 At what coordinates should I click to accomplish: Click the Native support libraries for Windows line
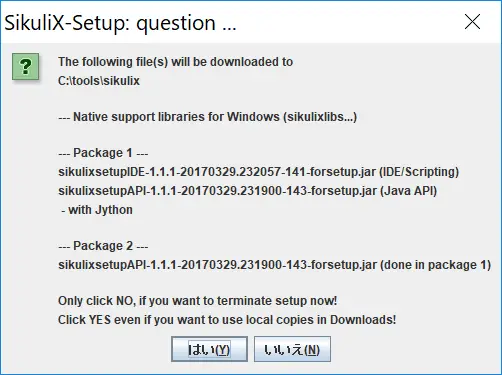coord(207,117)
